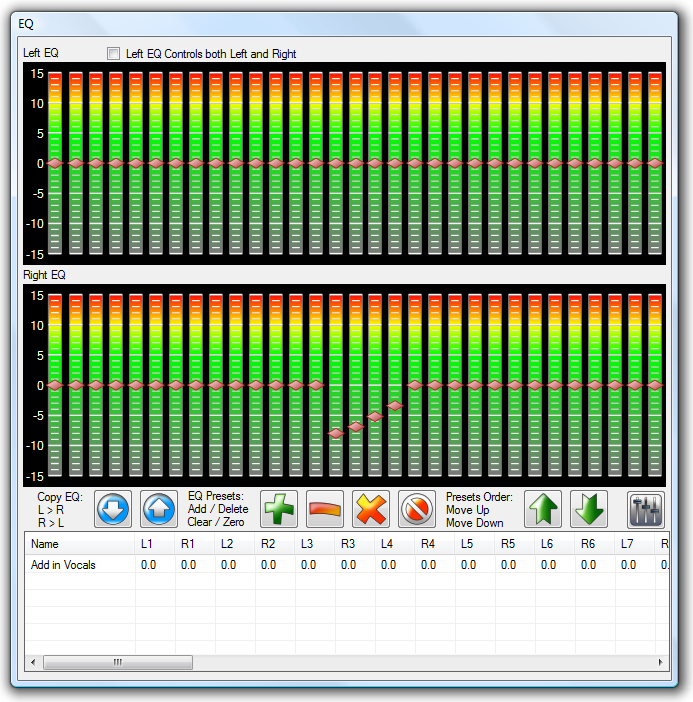
Task: Select the lowest Right EQ handle near -8
Action: 336,433
